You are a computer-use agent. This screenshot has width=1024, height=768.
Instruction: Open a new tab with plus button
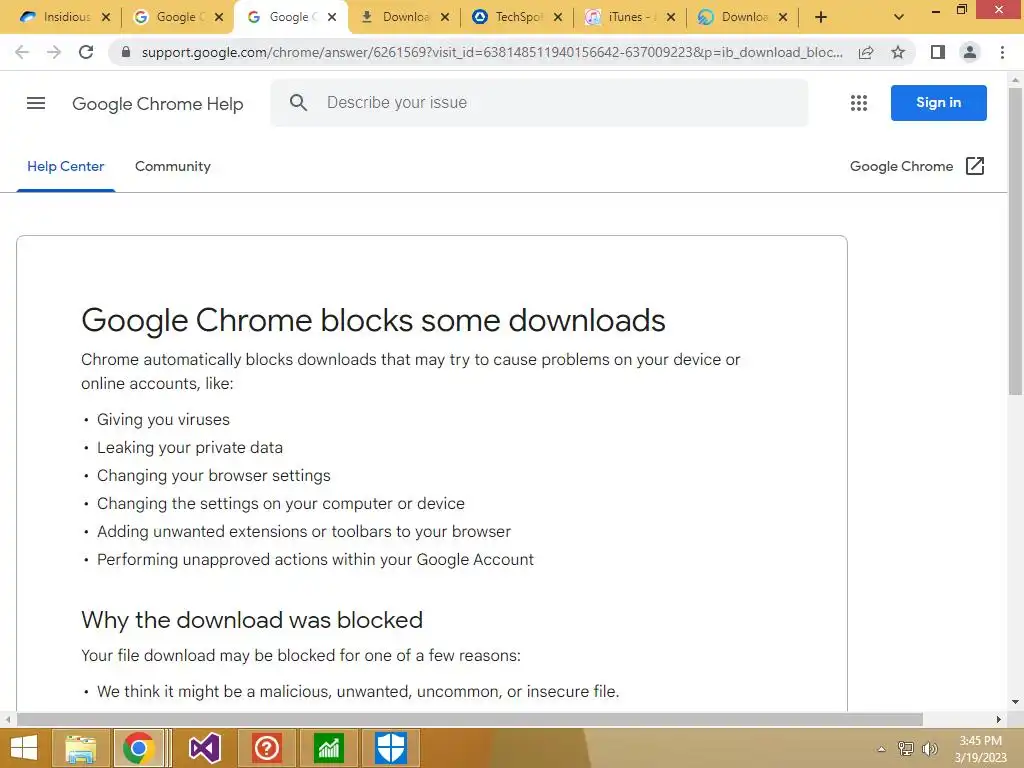[x=821, y=18]
